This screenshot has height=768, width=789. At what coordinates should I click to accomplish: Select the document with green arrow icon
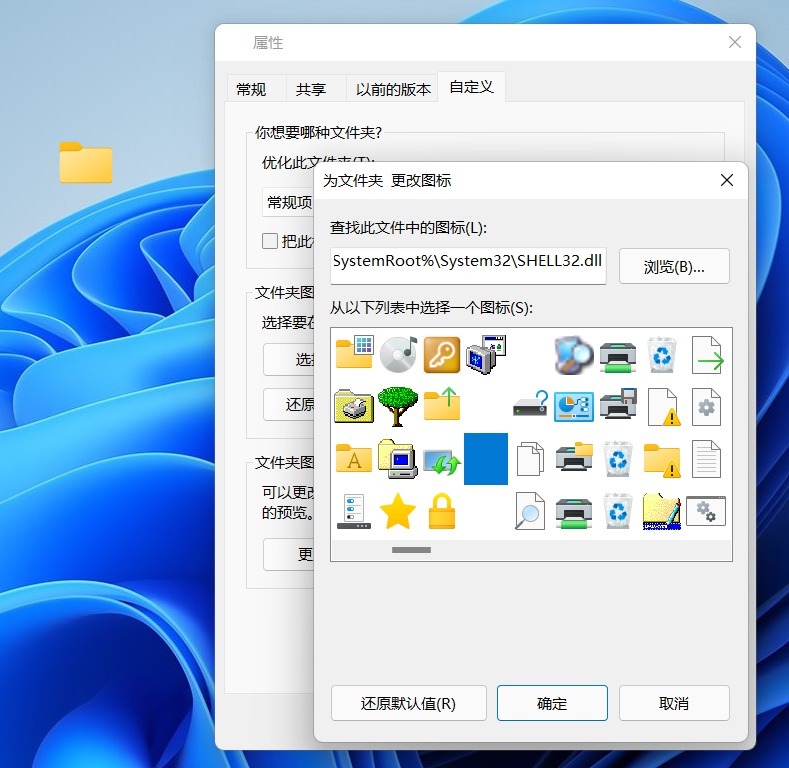tap(707, 354)
